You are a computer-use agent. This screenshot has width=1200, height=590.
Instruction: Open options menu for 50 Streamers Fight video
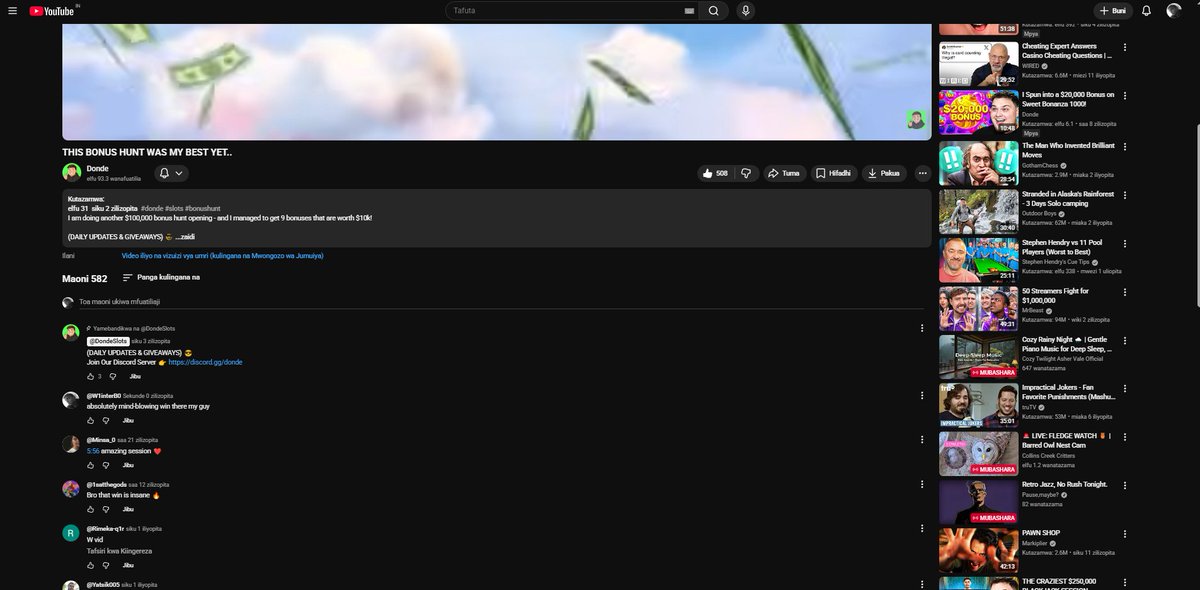pyautogui.click(x=1125, y=291)
